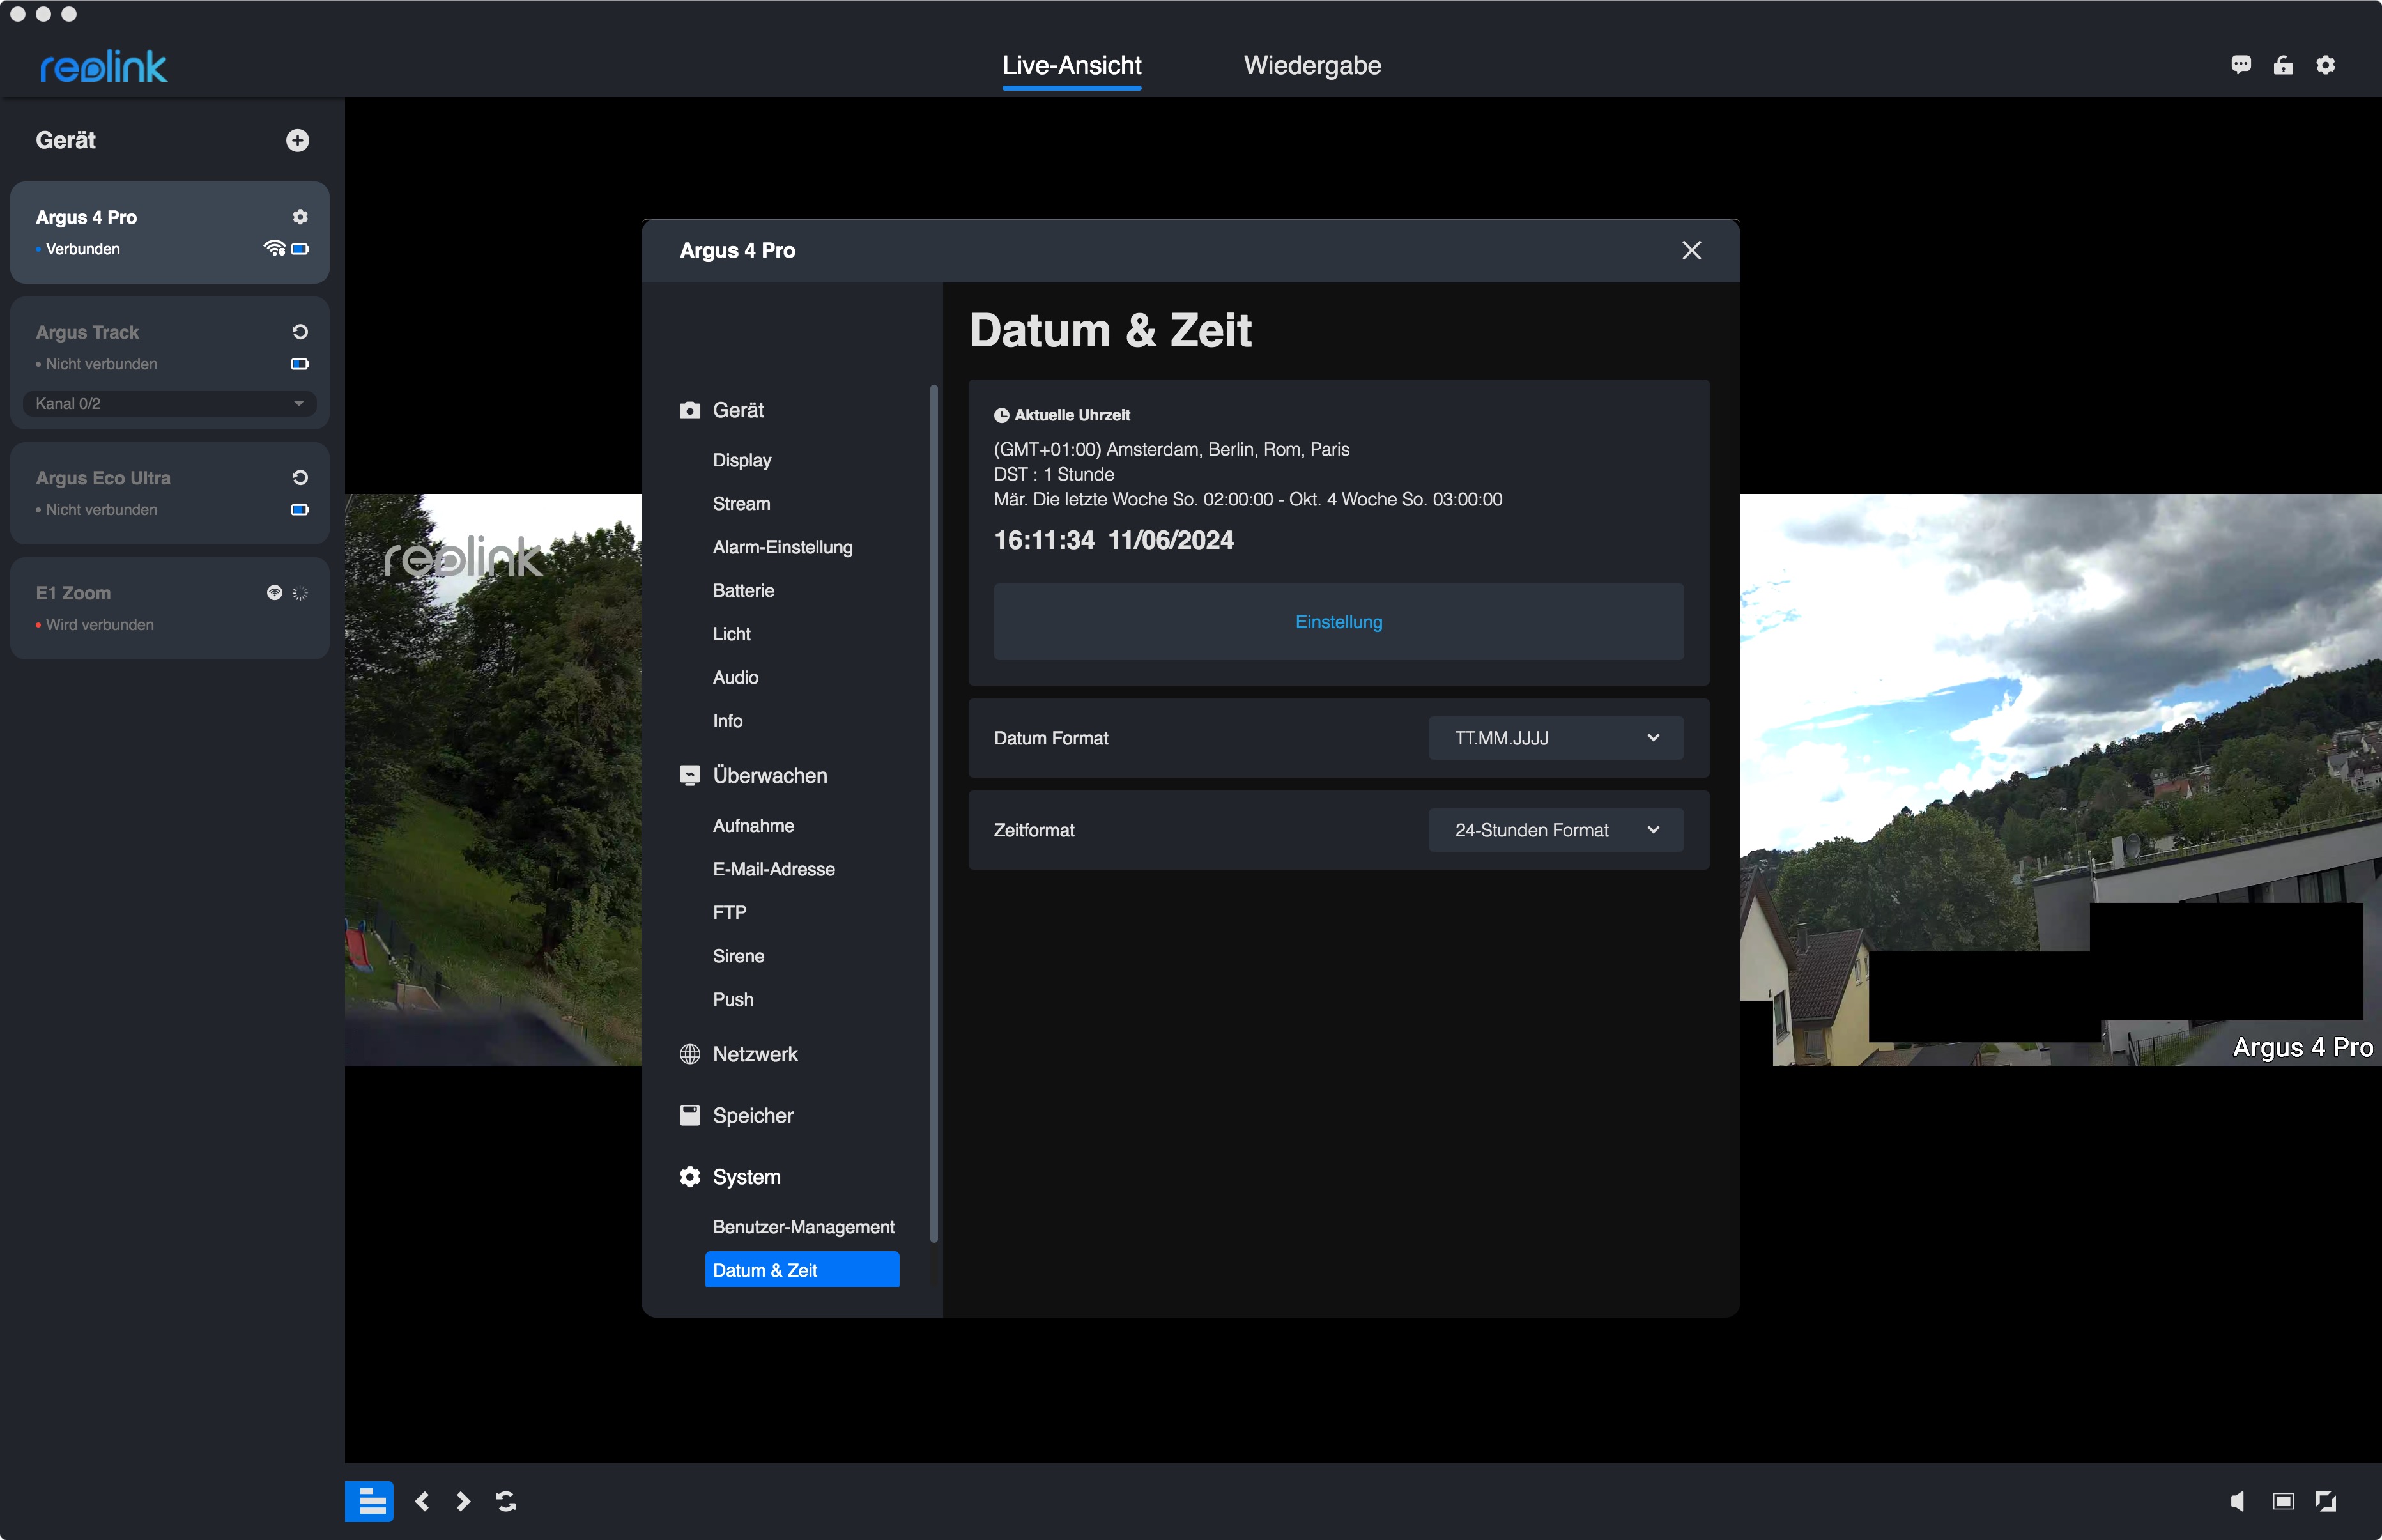Image resolution: width=2382 pixels, height=1540 pixels.
Task: Go to next camera page arrow
Action: click(x=463, y=1501)
